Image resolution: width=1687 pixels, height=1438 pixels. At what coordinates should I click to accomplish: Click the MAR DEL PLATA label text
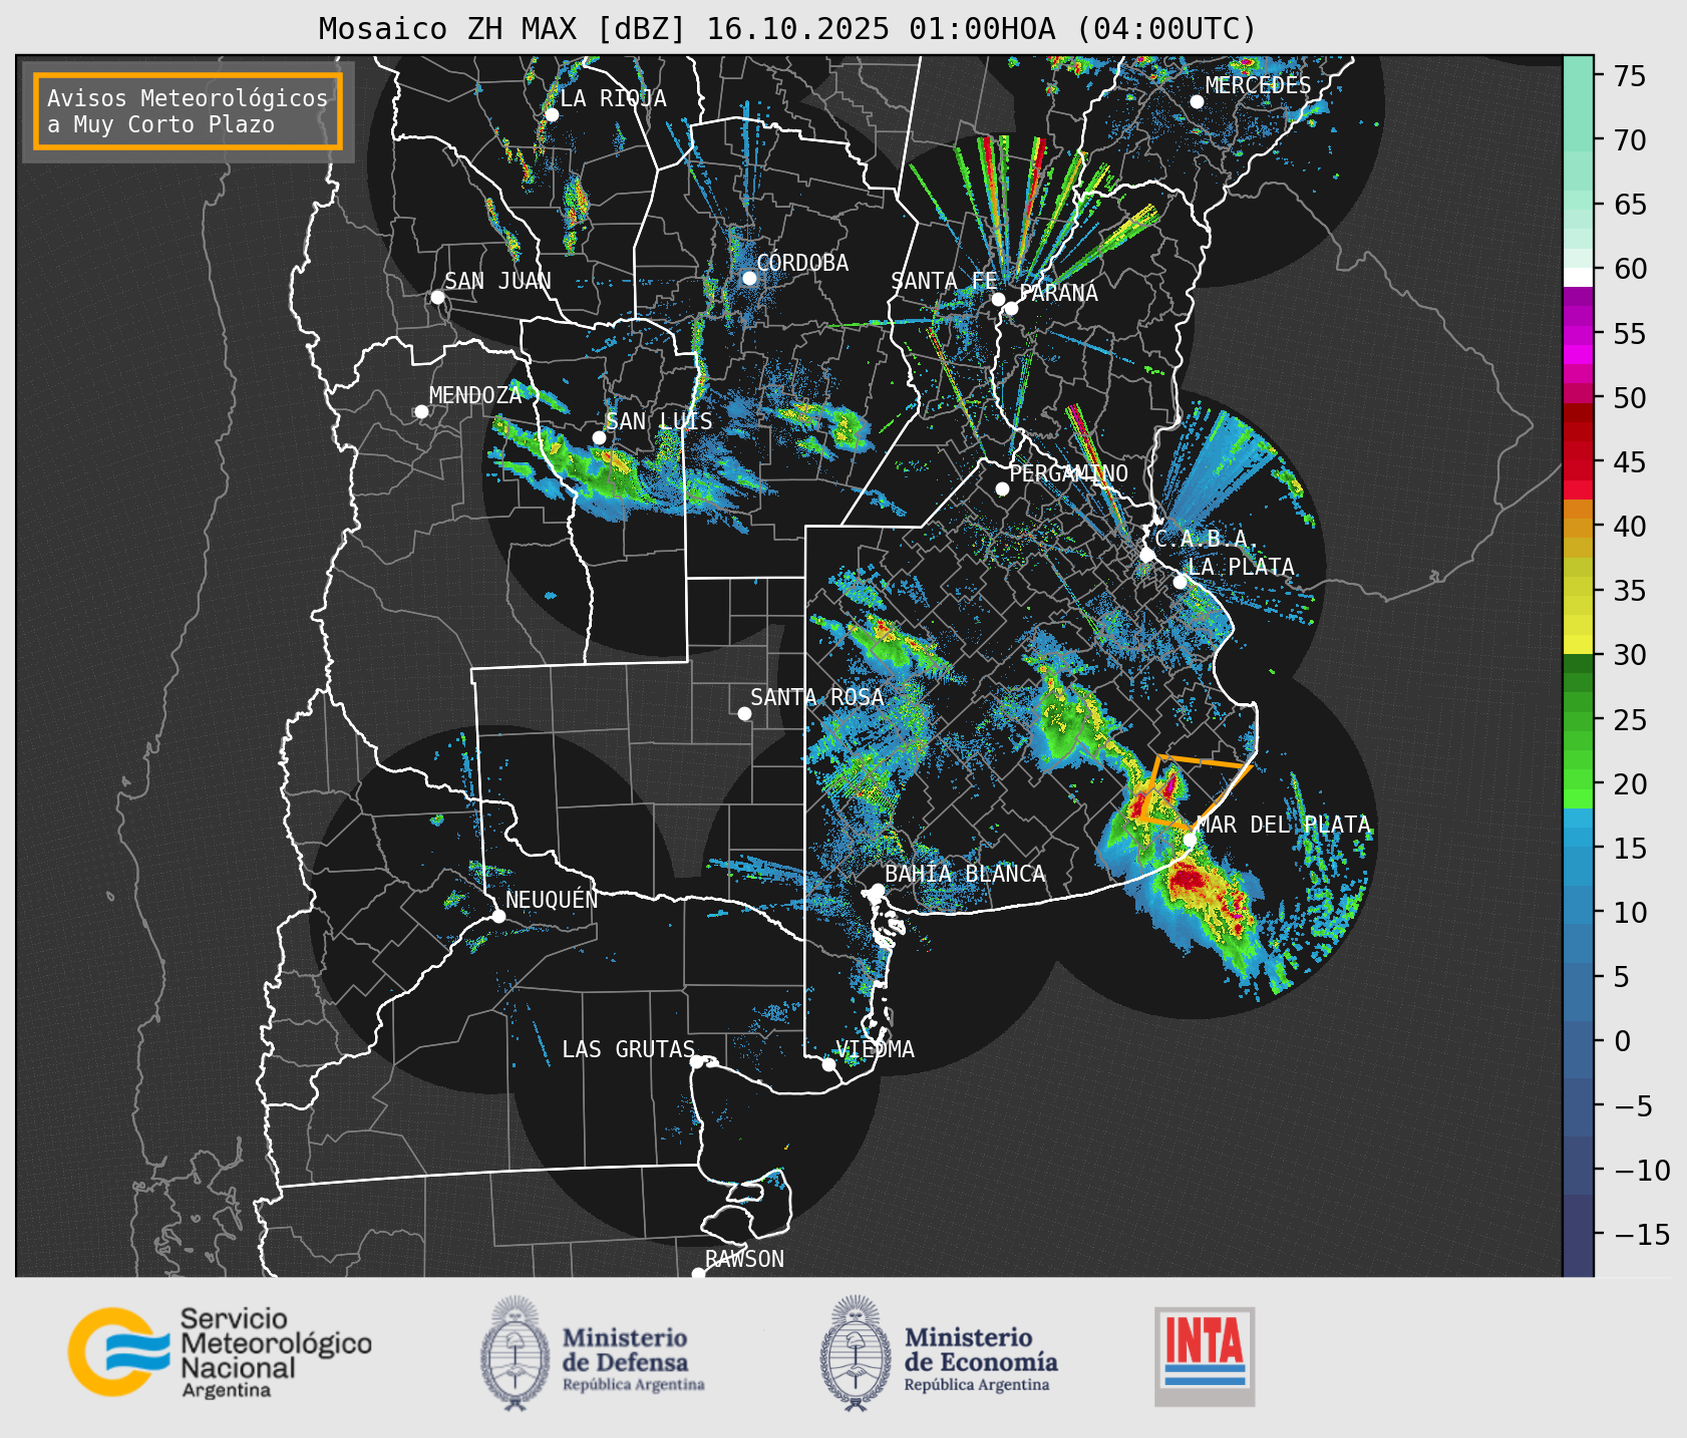(x=1283, y=825)
